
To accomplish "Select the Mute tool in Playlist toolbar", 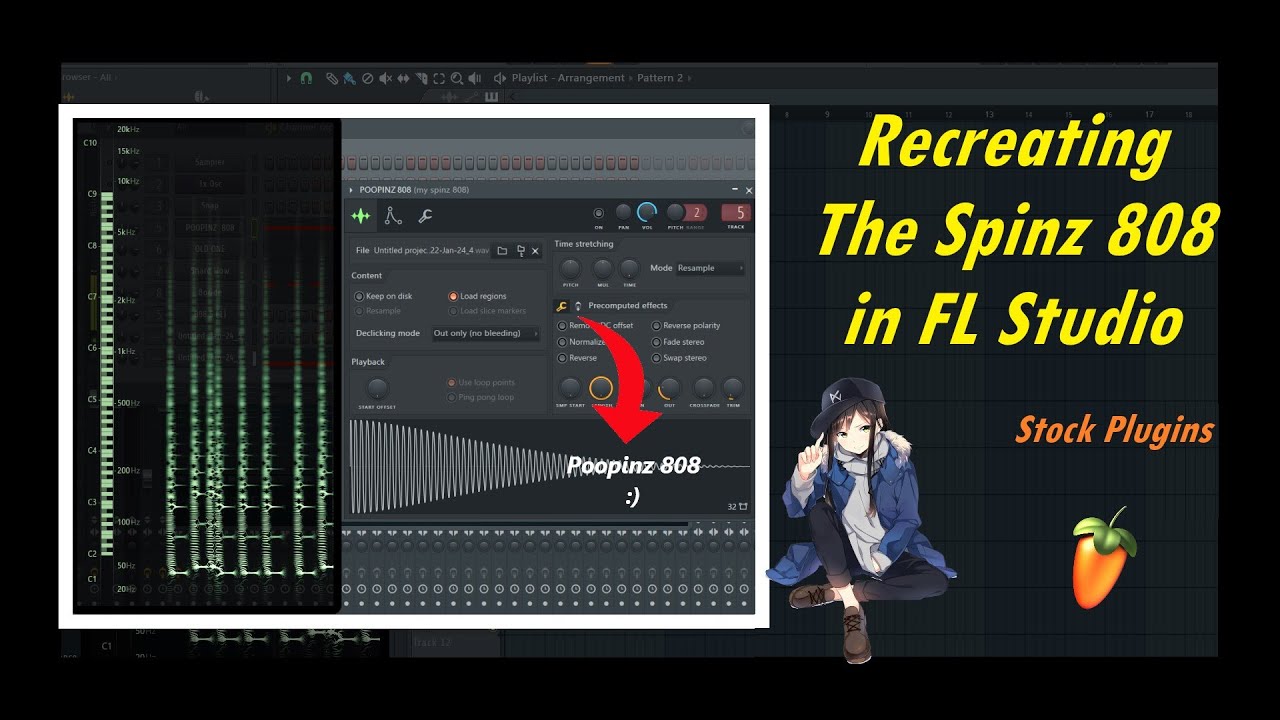I will coord(385,78).
